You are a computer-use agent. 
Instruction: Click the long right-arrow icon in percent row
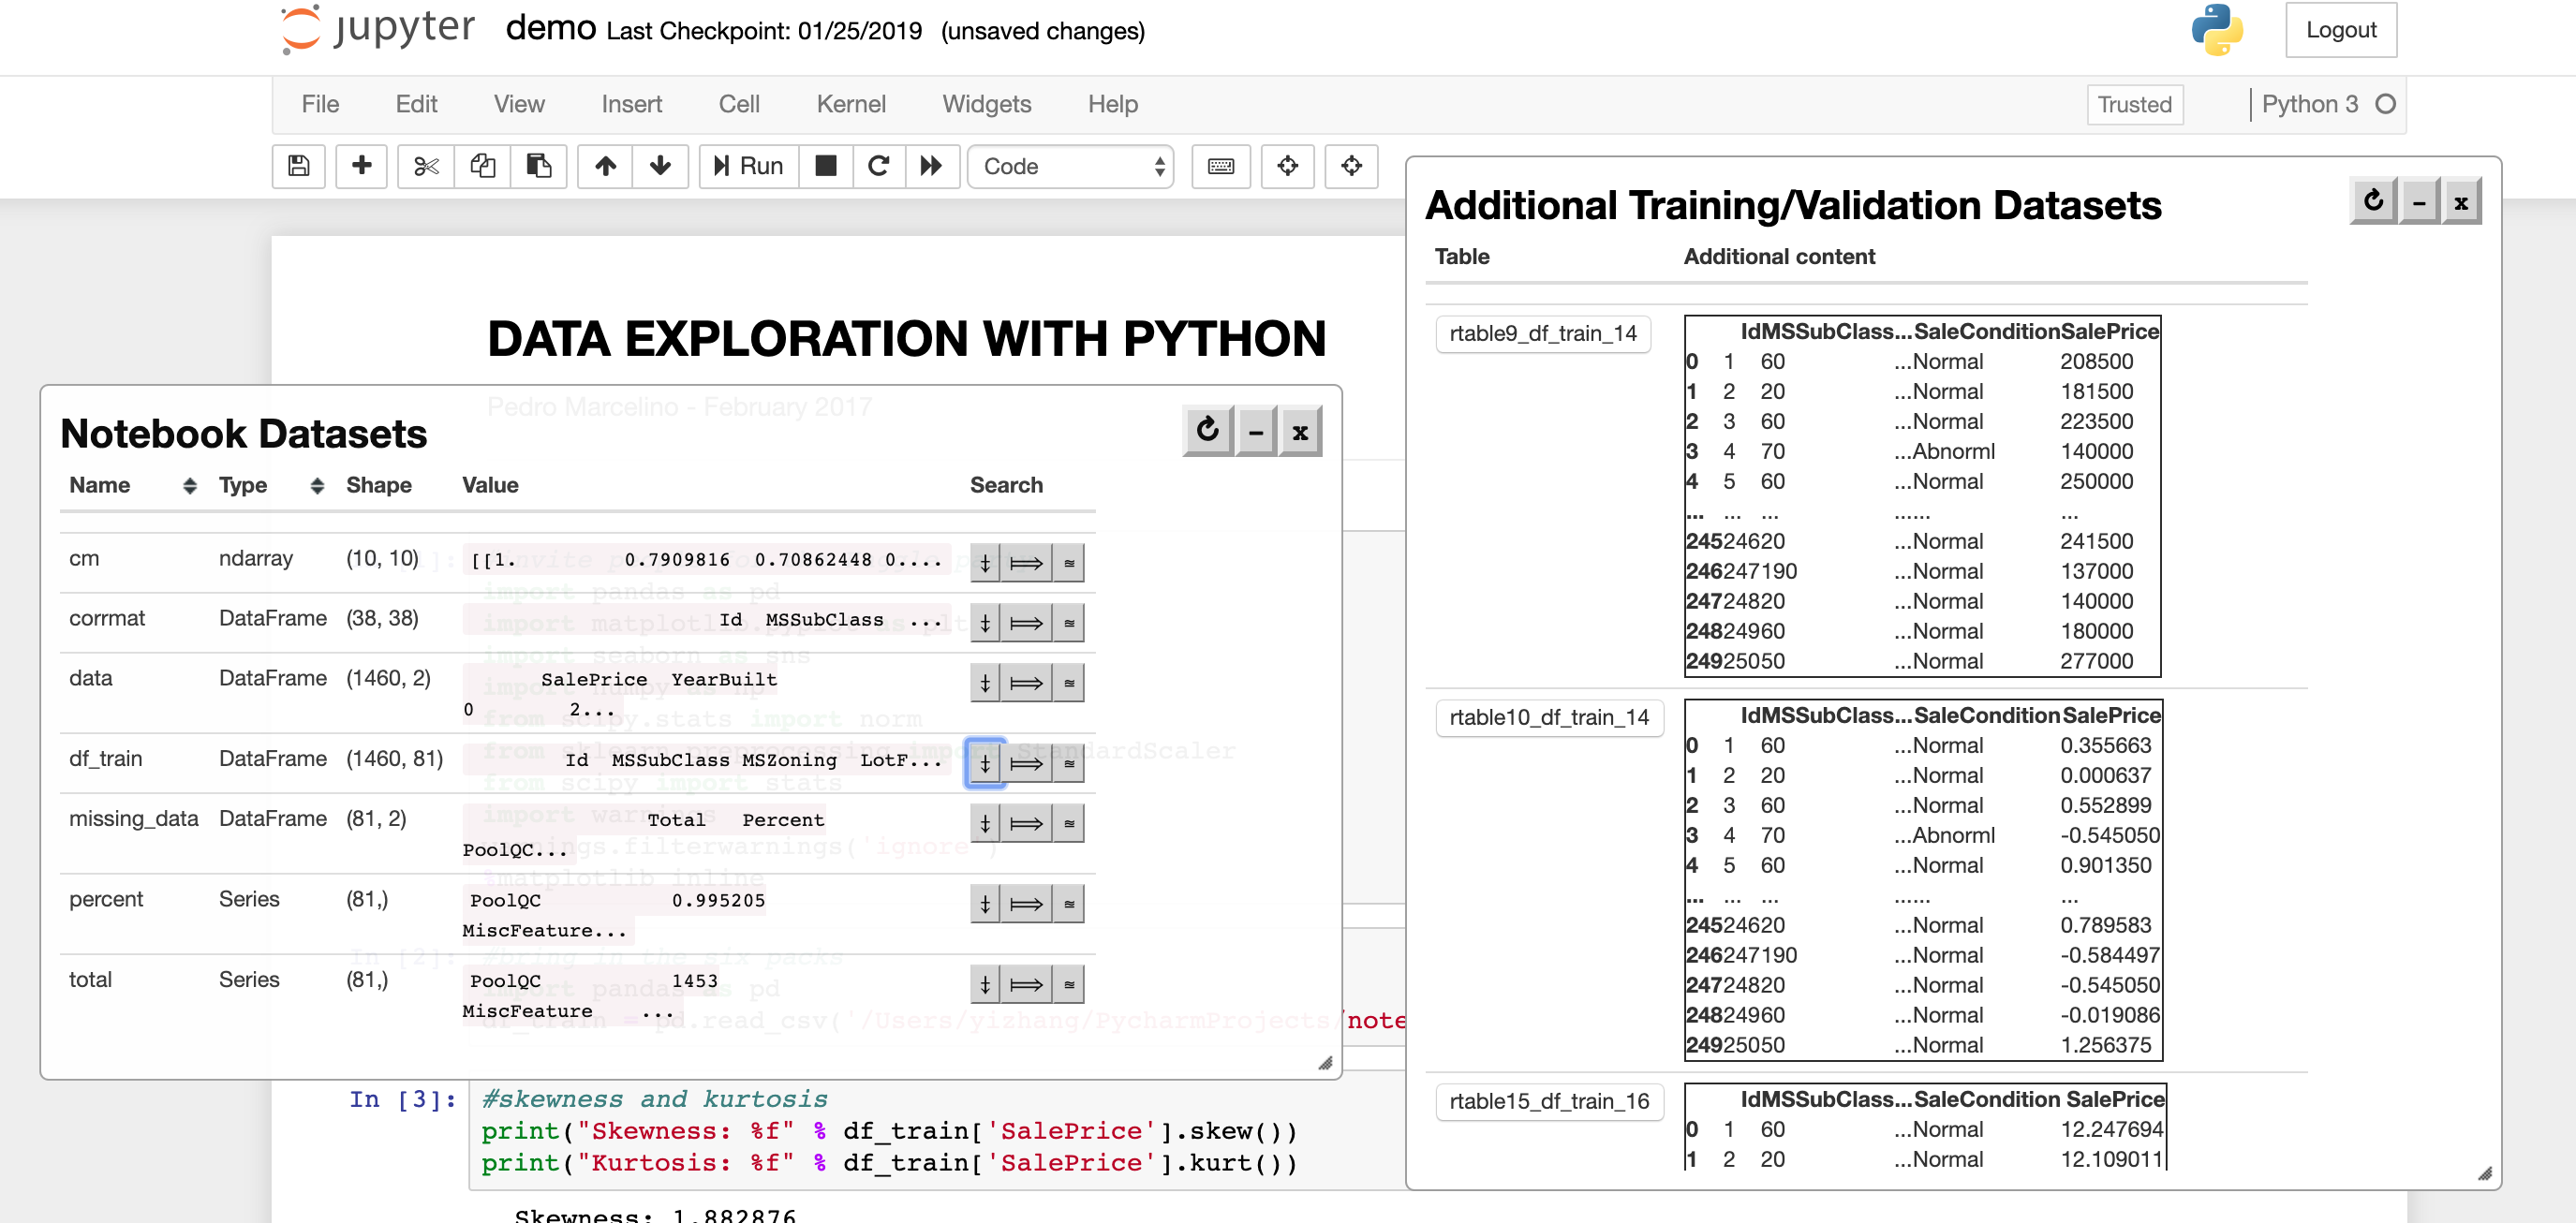click(x=1026, y=904)
